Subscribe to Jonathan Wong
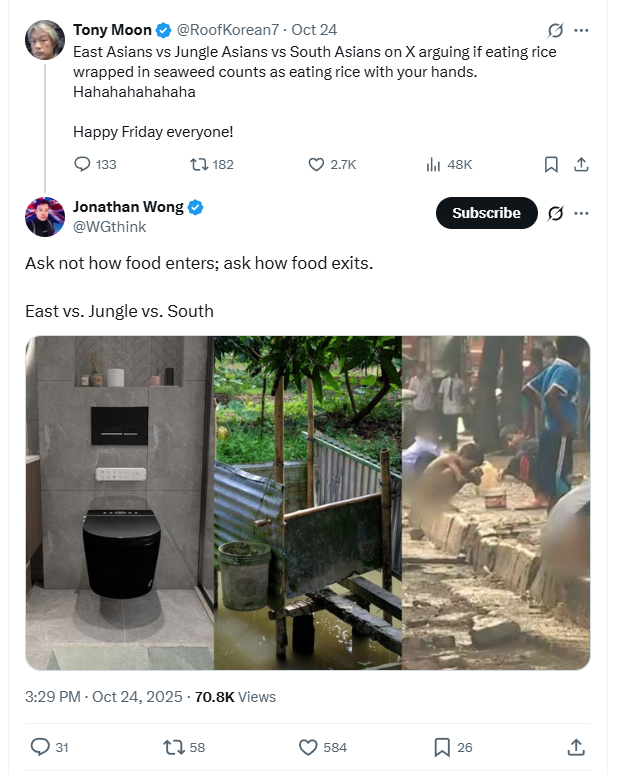Screen dimensions: 621x774 click(x=486, y=213)
